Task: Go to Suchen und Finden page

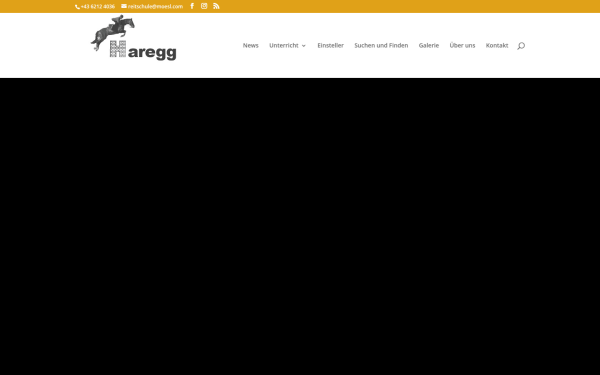Action: pos(381,45)
